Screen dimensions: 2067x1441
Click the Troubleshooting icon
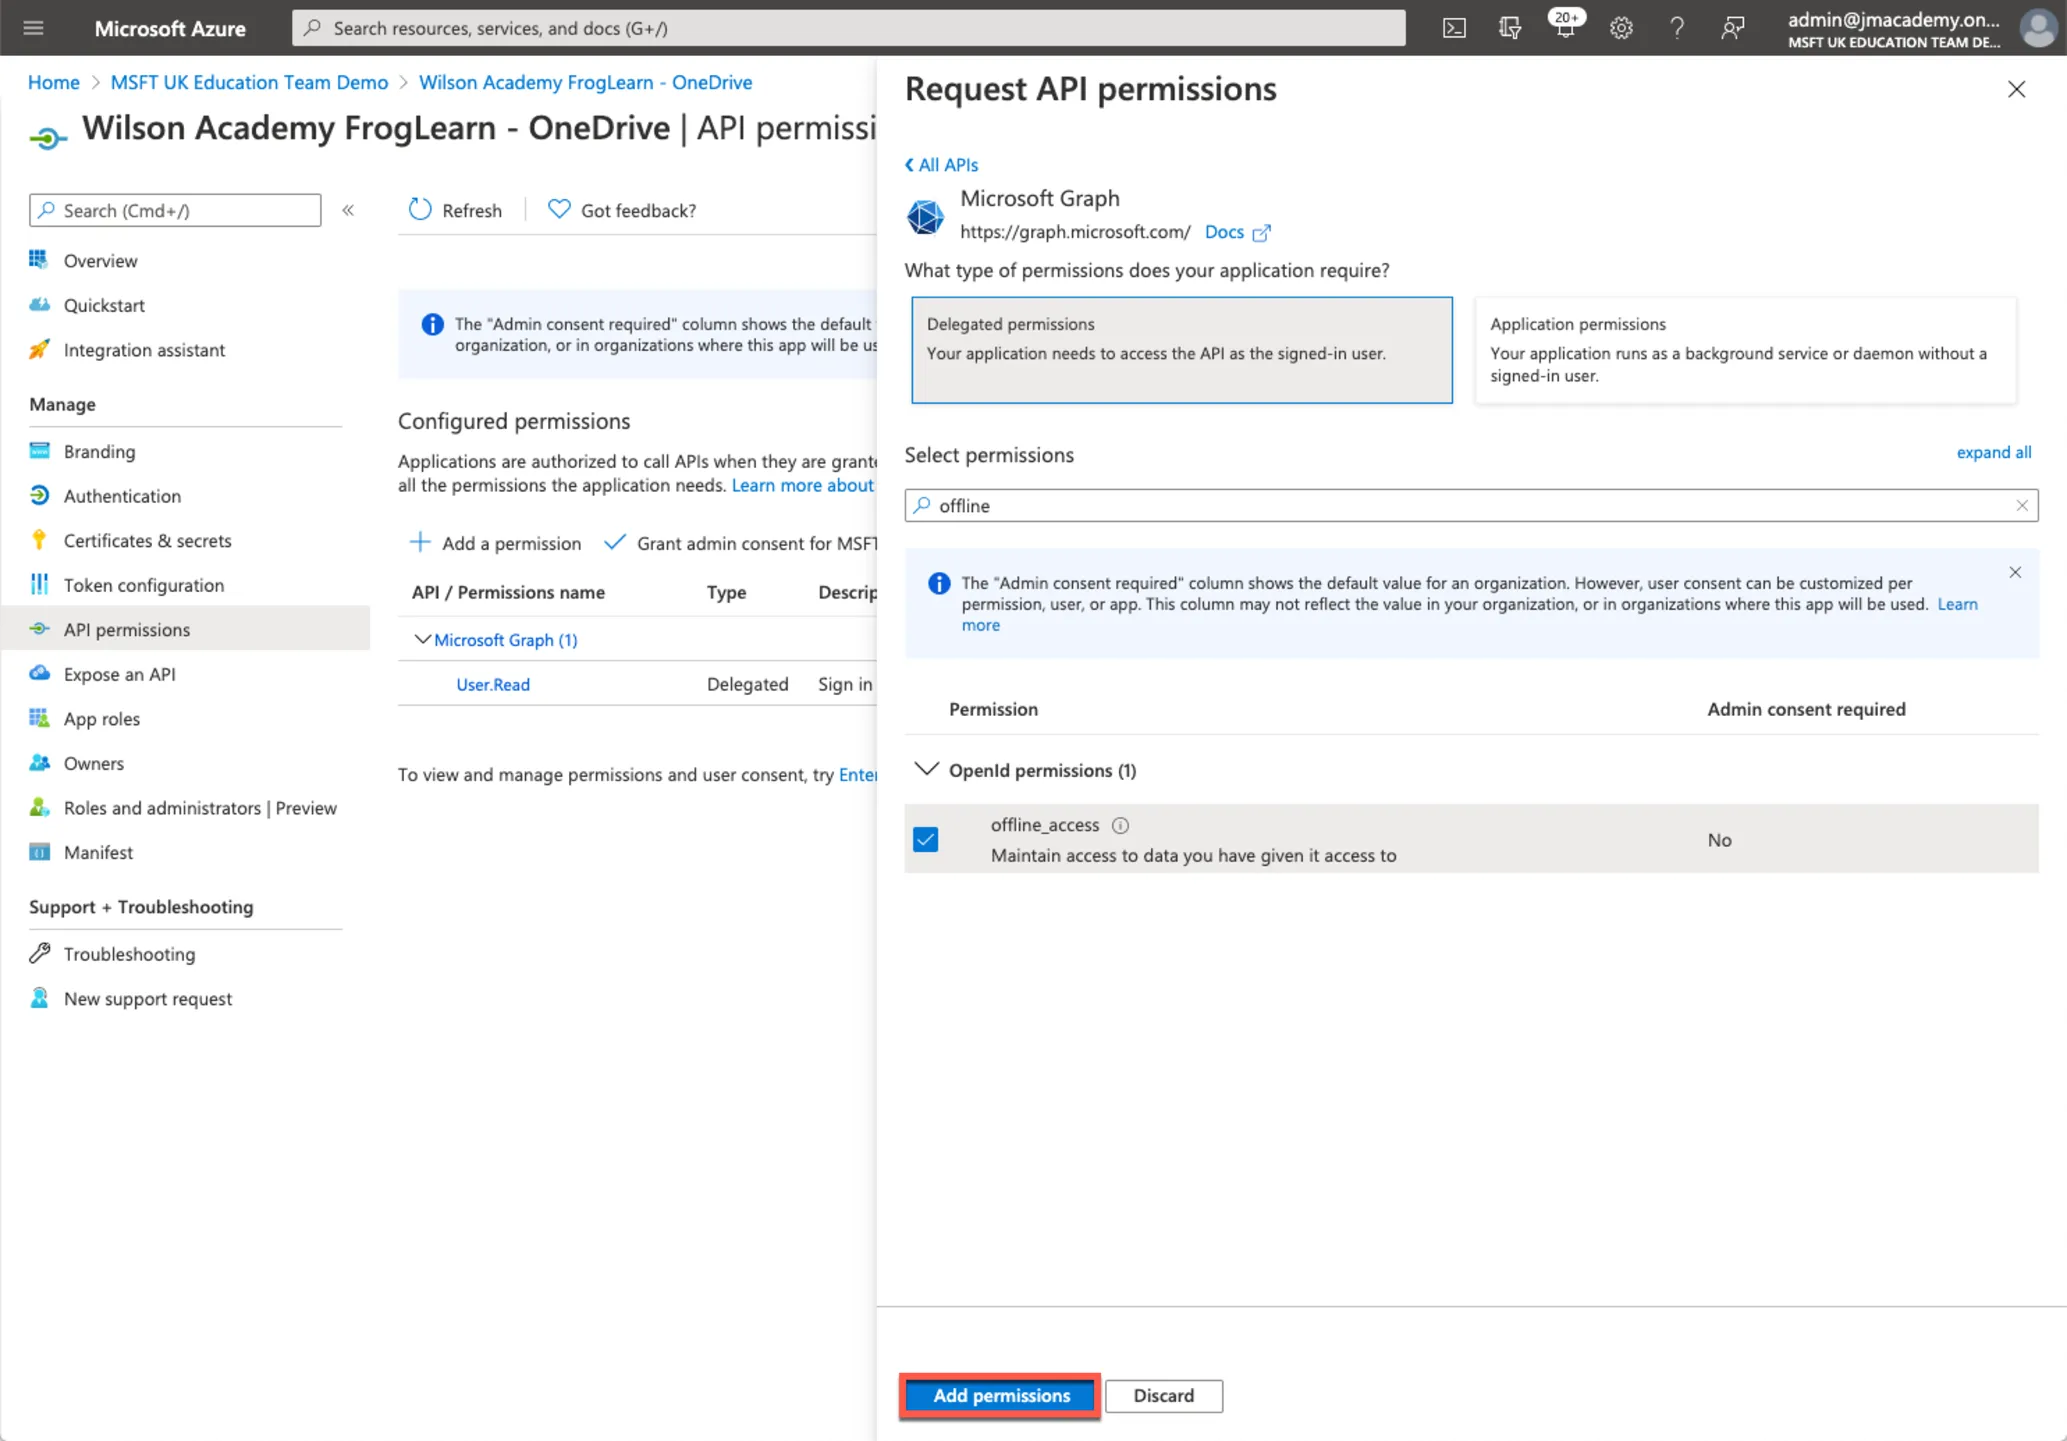41,952
